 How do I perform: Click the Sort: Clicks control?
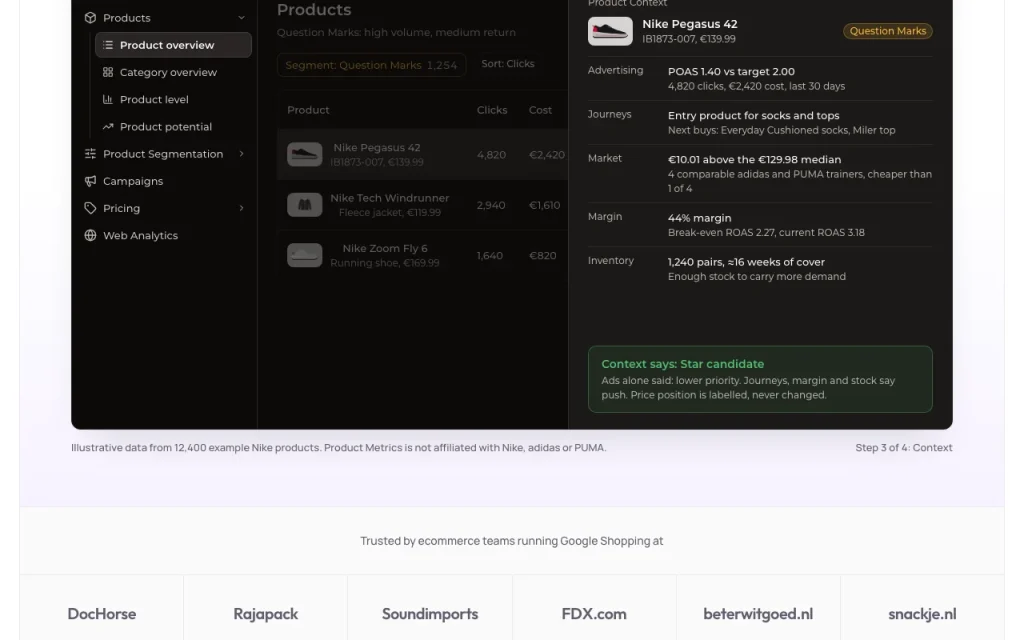point(507,64)
